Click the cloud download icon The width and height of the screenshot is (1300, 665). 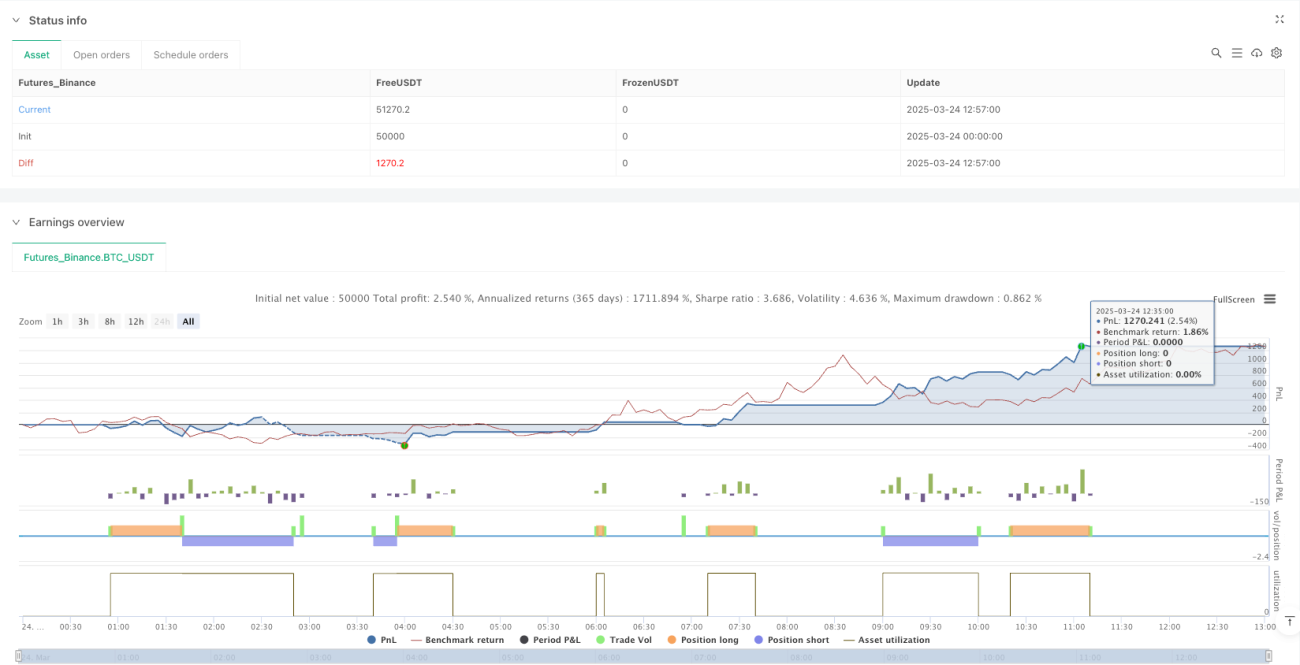pyautogui.click(x=1257, y=53)
